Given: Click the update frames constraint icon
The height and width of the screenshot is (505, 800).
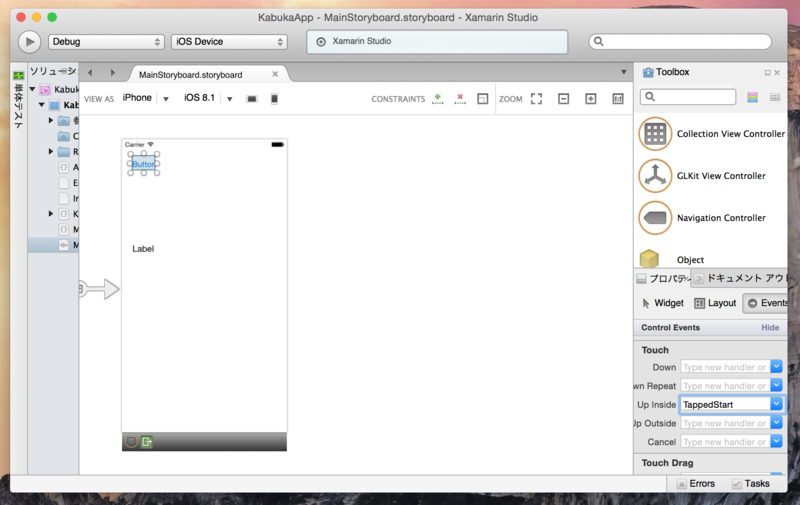Looking at the screenshot, I should tap(483, 98).
